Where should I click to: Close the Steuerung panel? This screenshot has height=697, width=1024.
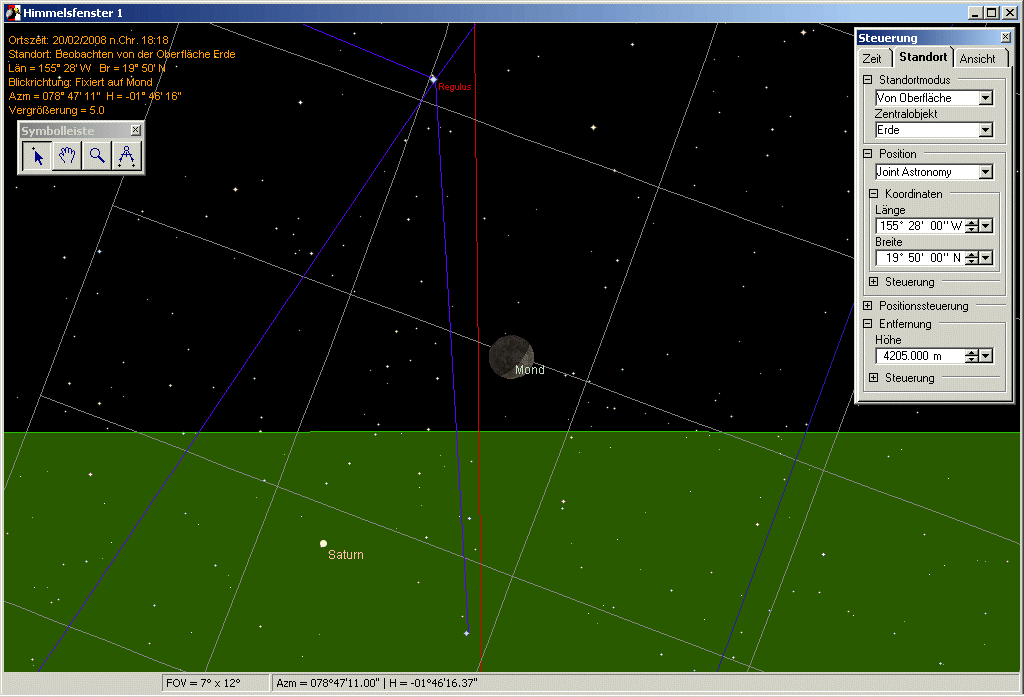[1005, 37]
